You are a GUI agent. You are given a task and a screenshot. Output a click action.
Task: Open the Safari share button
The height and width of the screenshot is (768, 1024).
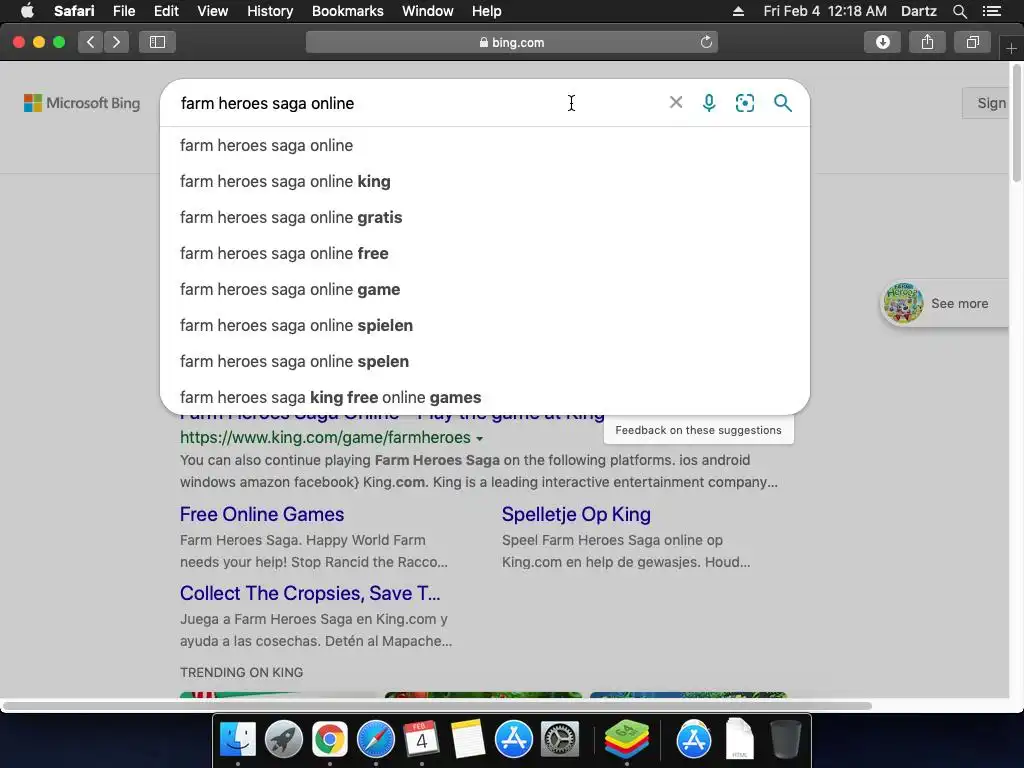[x=927, y=42]
